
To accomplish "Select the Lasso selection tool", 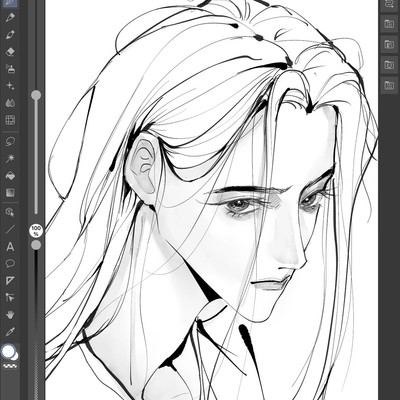I will point(10,142).
